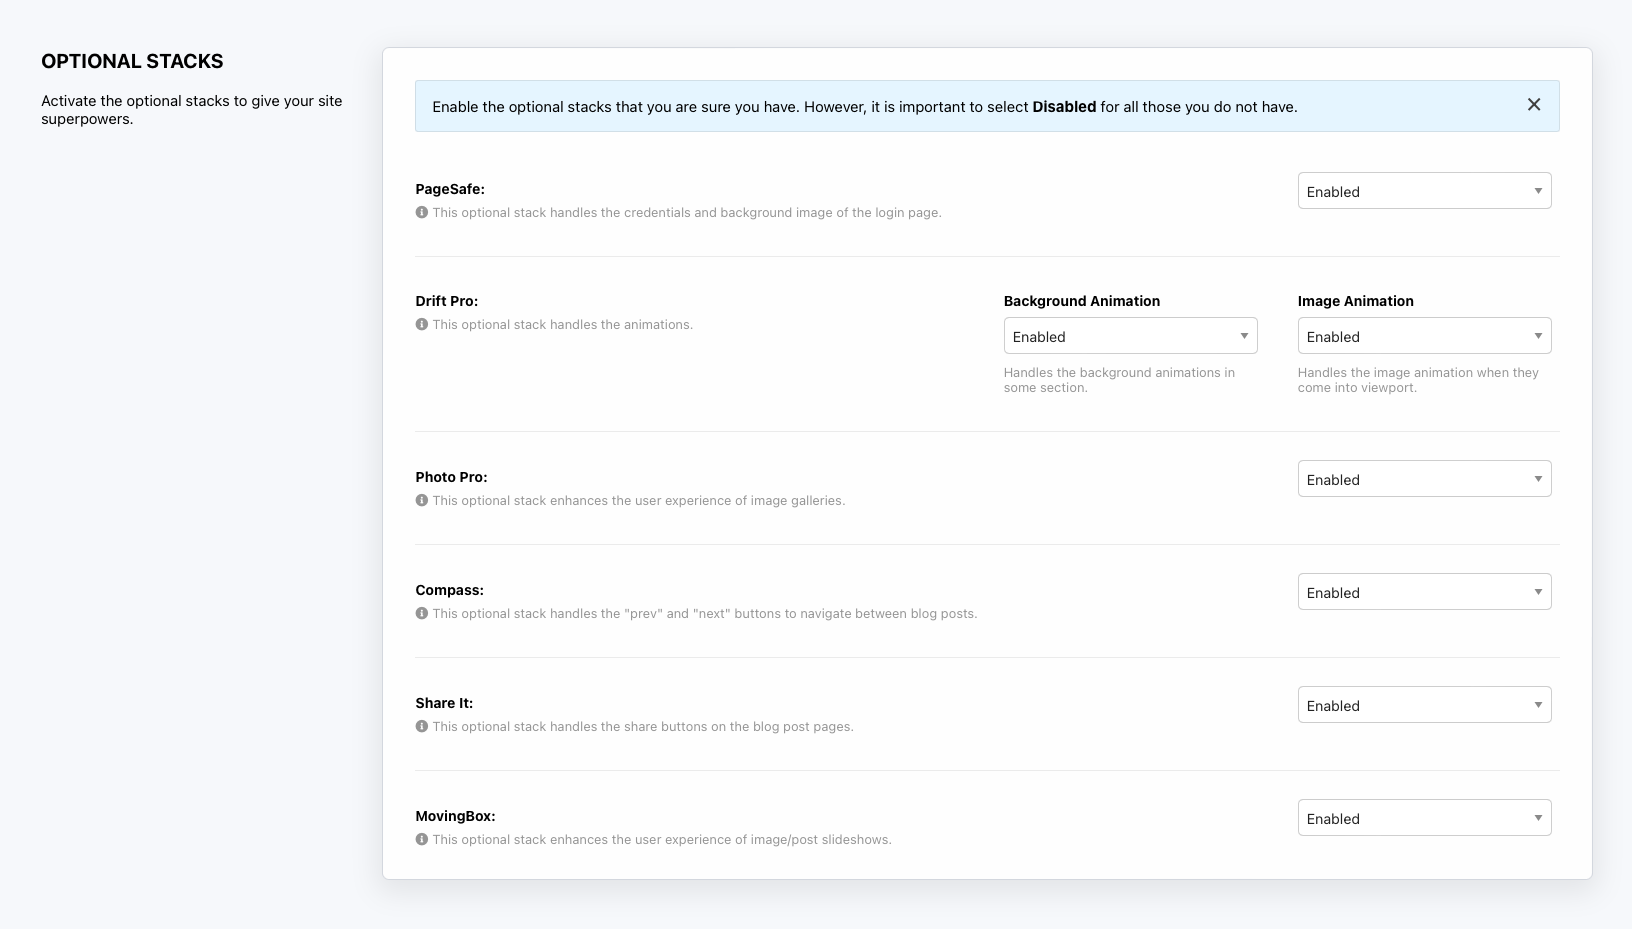Image resolution: width=1632 pixels, height=929 pixels.
Task: Click the Background Animation field label
Action: coord(1082,301)
